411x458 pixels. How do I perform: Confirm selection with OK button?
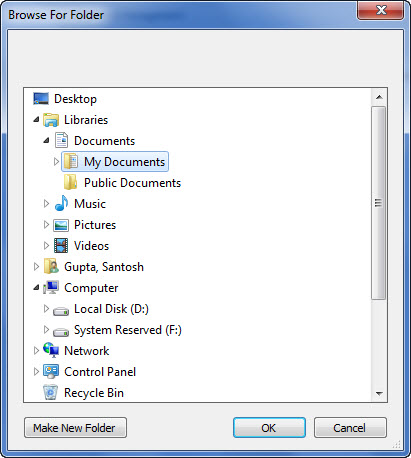pos(269,428)
